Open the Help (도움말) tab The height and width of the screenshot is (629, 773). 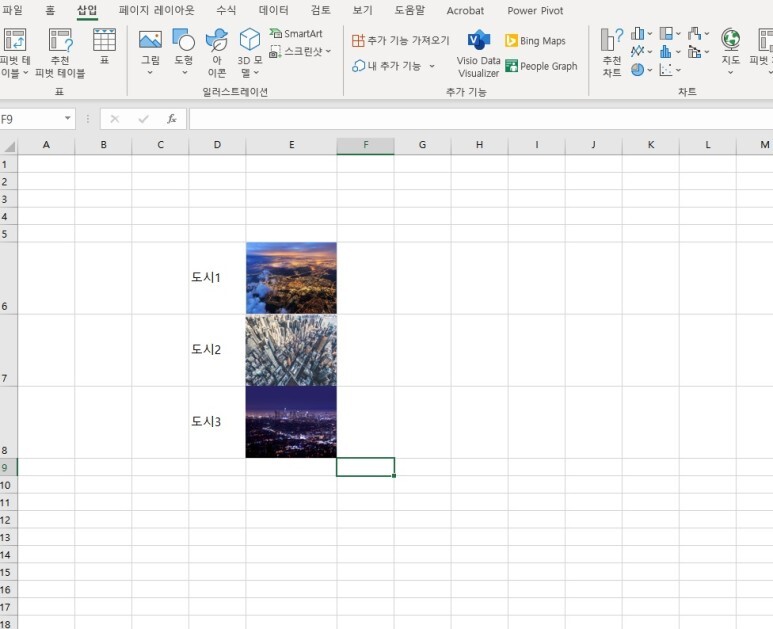[x=410, y=10]
